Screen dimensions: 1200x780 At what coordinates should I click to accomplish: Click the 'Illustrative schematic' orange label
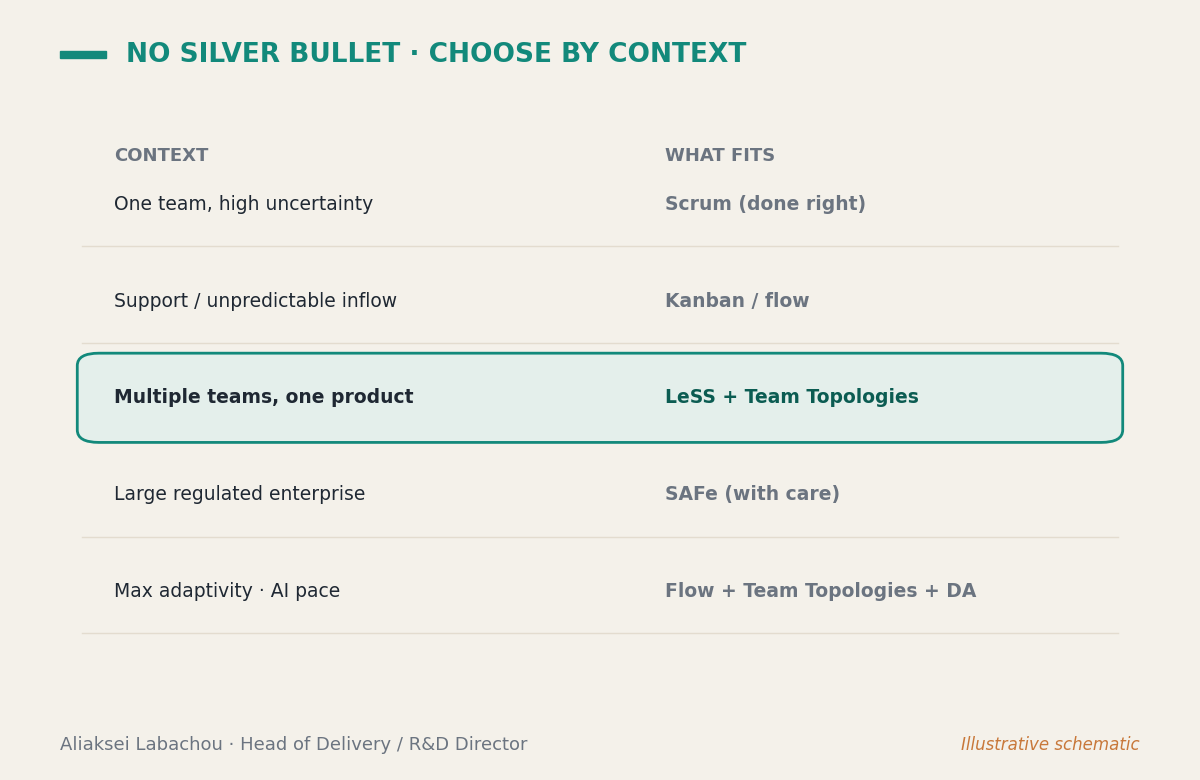[x=1050, y=745]
